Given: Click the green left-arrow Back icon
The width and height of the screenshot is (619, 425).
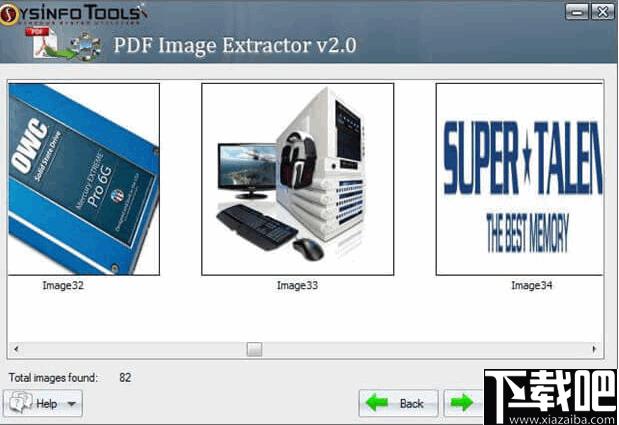Looking at the screenshot, I should pyautogui.click(x=377, y=403).
